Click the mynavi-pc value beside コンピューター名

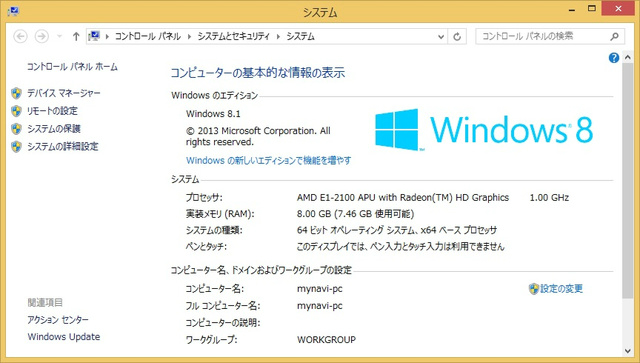tap(320, 289)
